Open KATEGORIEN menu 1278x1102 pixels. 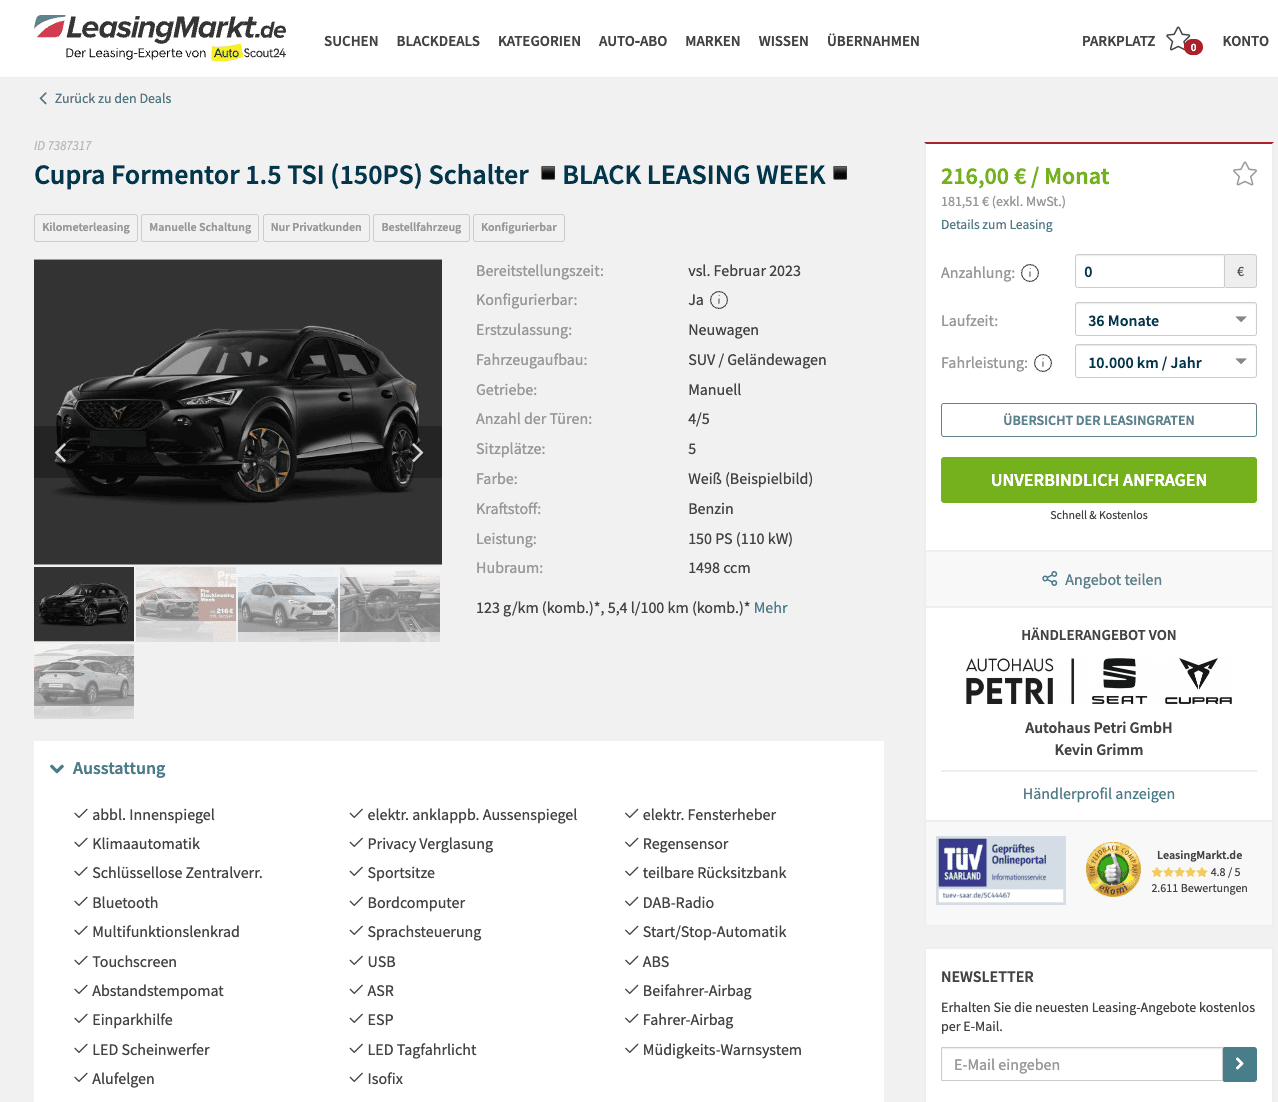coord(539,41)
